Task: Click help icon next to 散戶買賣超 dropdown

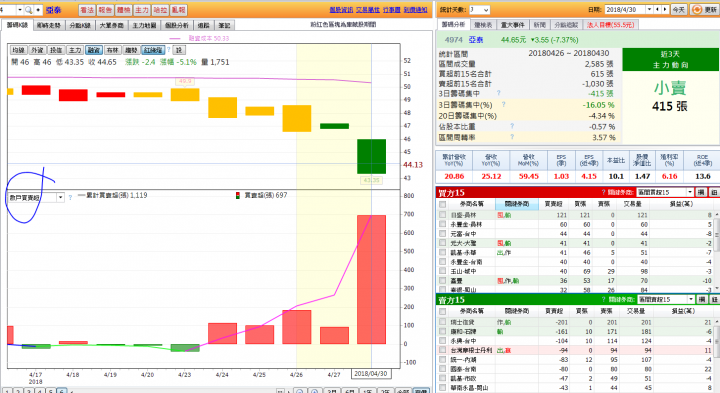Action: 70,197
